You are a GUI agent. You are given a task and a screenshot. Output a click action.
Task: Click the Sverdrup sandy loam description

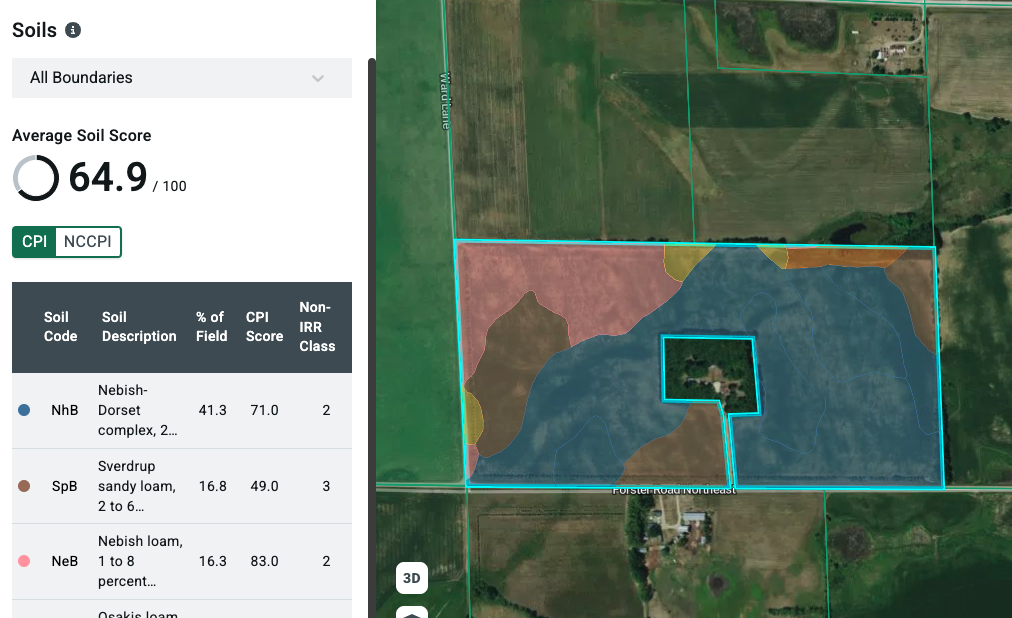pyautogui.click(x=137, y=486)
